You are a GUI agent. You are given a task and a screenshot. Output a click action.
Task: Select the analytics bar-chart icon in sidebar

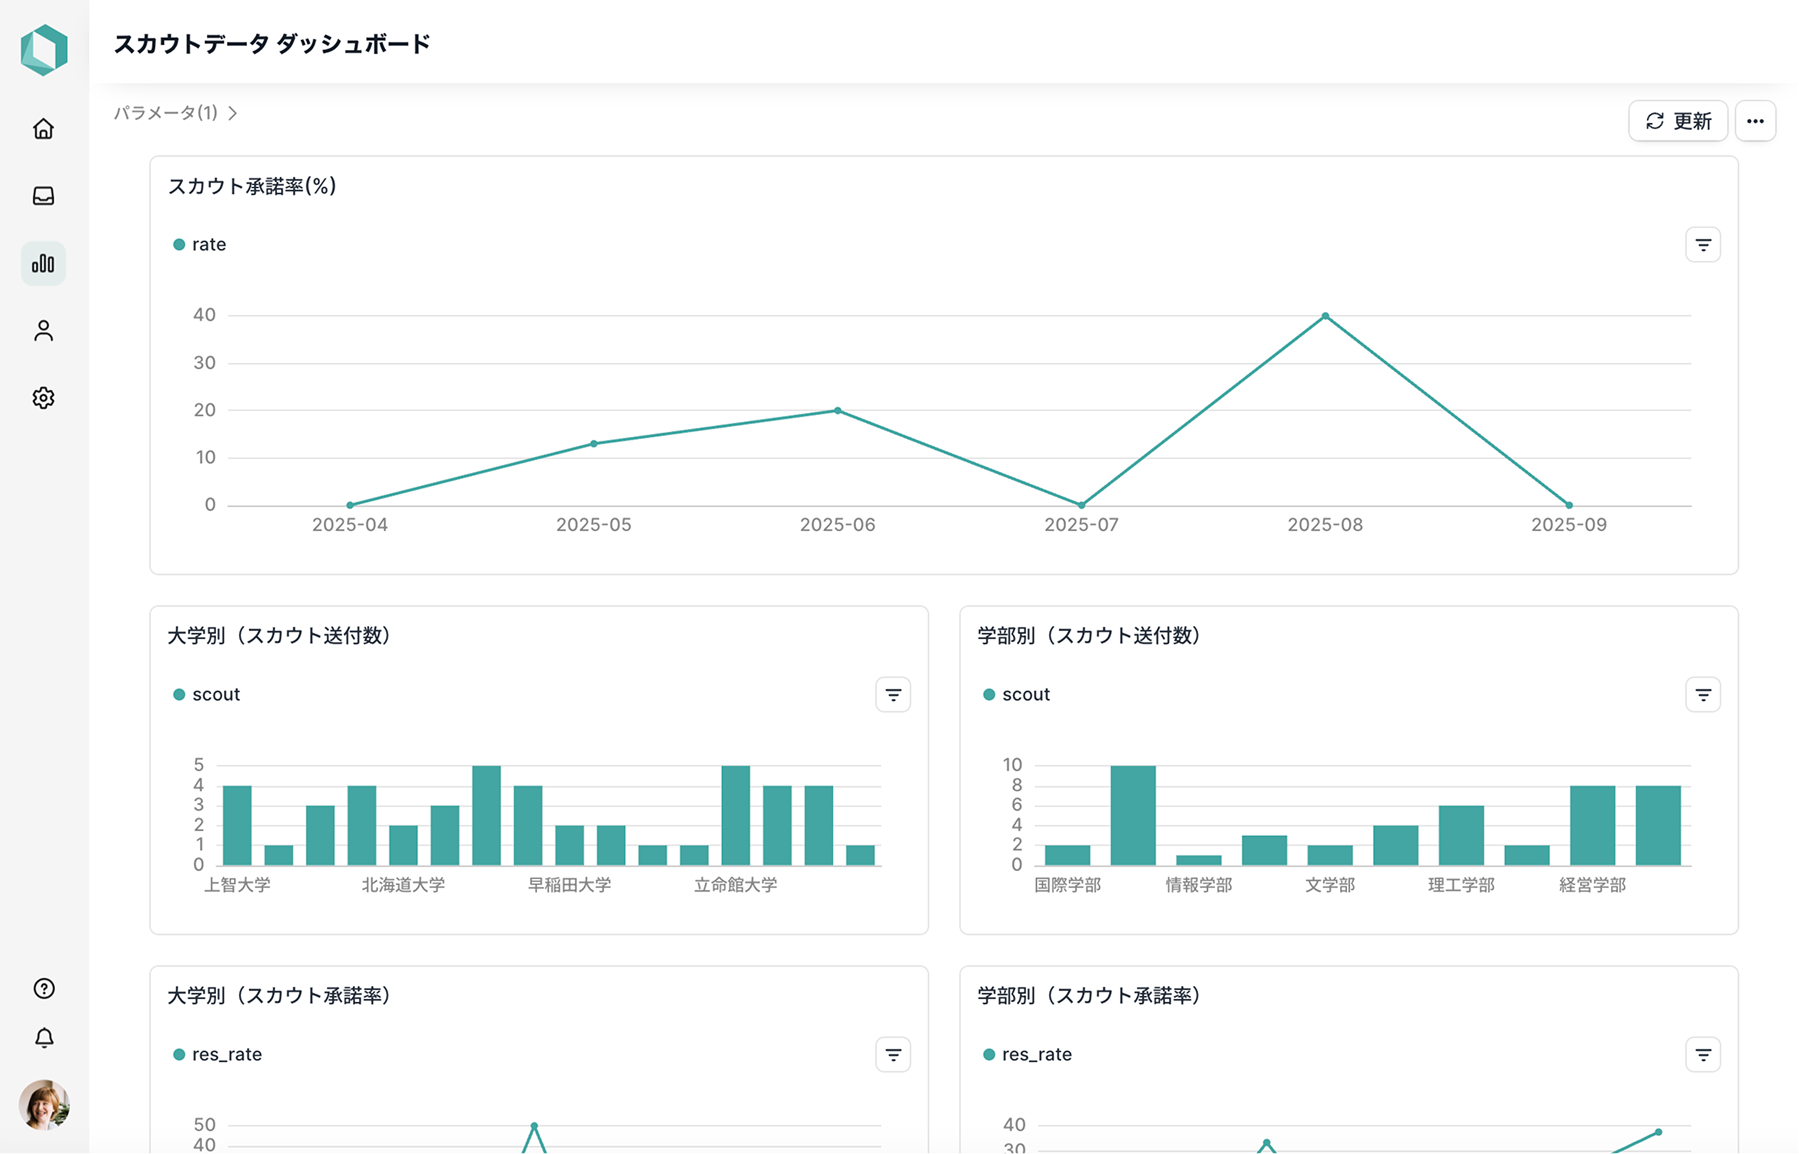click(x=43, y=263)
